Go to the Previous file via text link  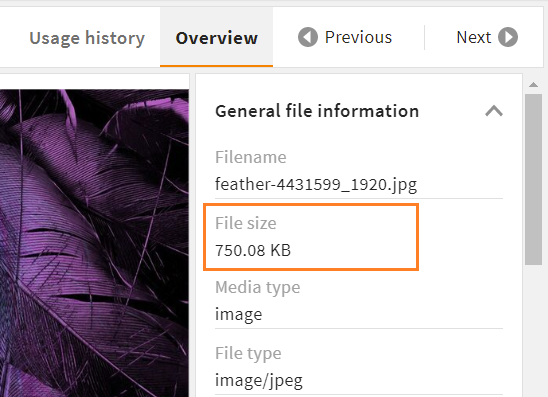(358, 37)
